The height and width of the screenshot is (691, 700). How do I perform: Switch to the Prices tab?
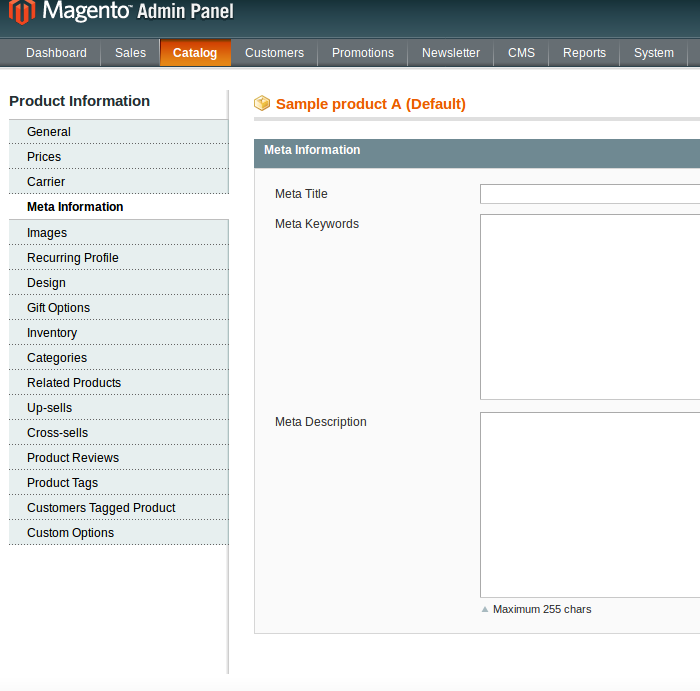tap(44, 157)
